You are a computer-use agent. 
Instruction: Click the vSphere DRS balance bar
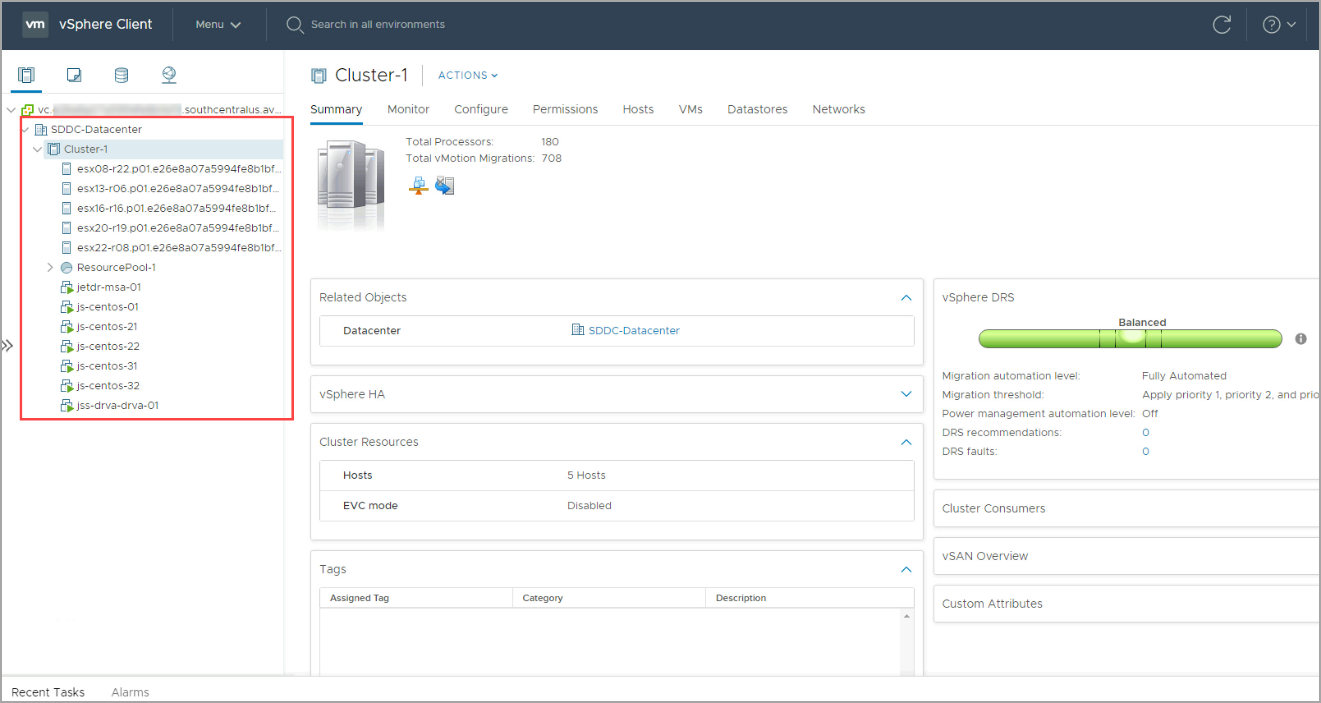click(x=1129, y=339)
